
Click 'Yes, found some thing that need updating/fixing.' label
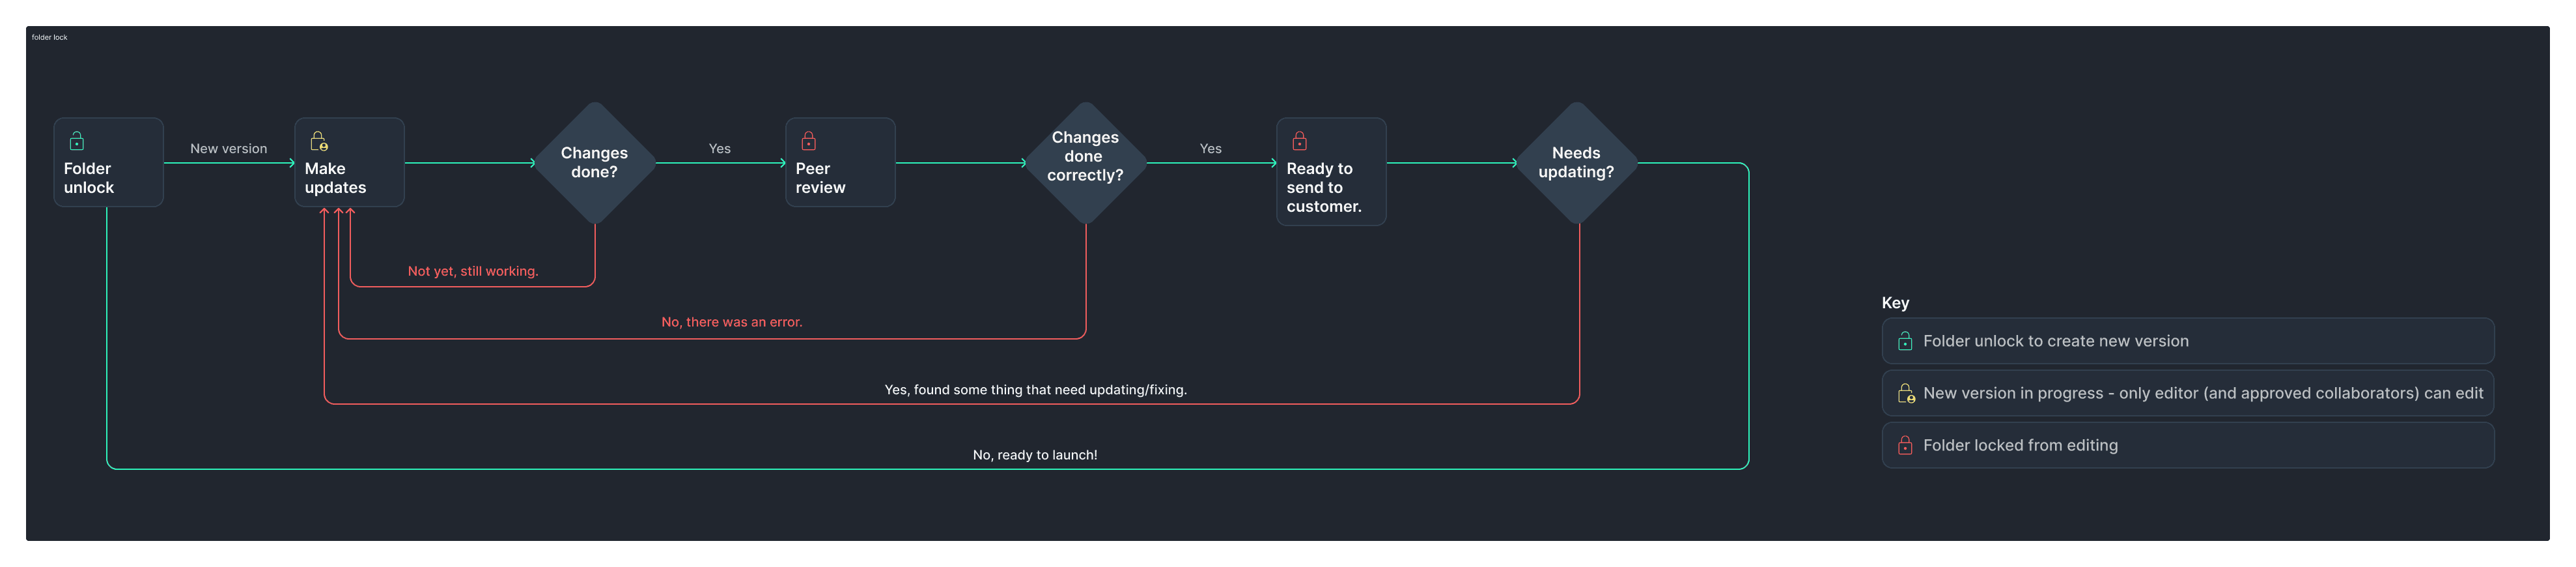click(x=1036, y=390)
